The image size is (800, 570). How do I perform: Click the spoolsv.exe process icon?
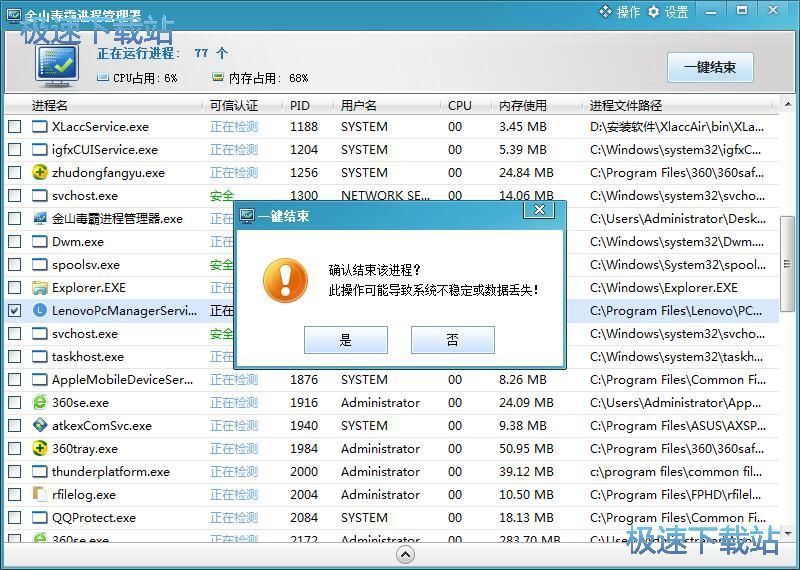pyautogui.click(x=40, y=264)
